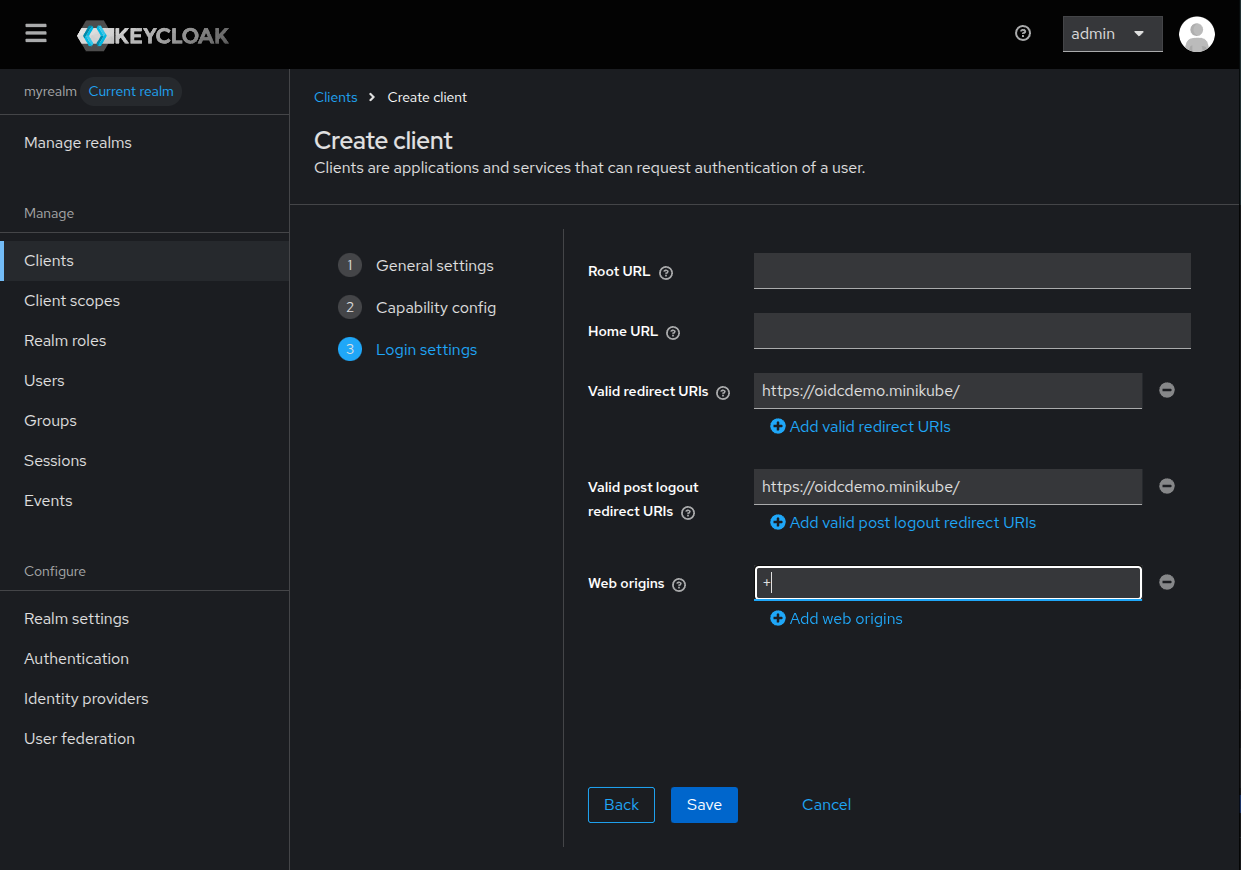Show help for Home URL
The width and height of the screenshot is (1241, 870).
(673, 333)
